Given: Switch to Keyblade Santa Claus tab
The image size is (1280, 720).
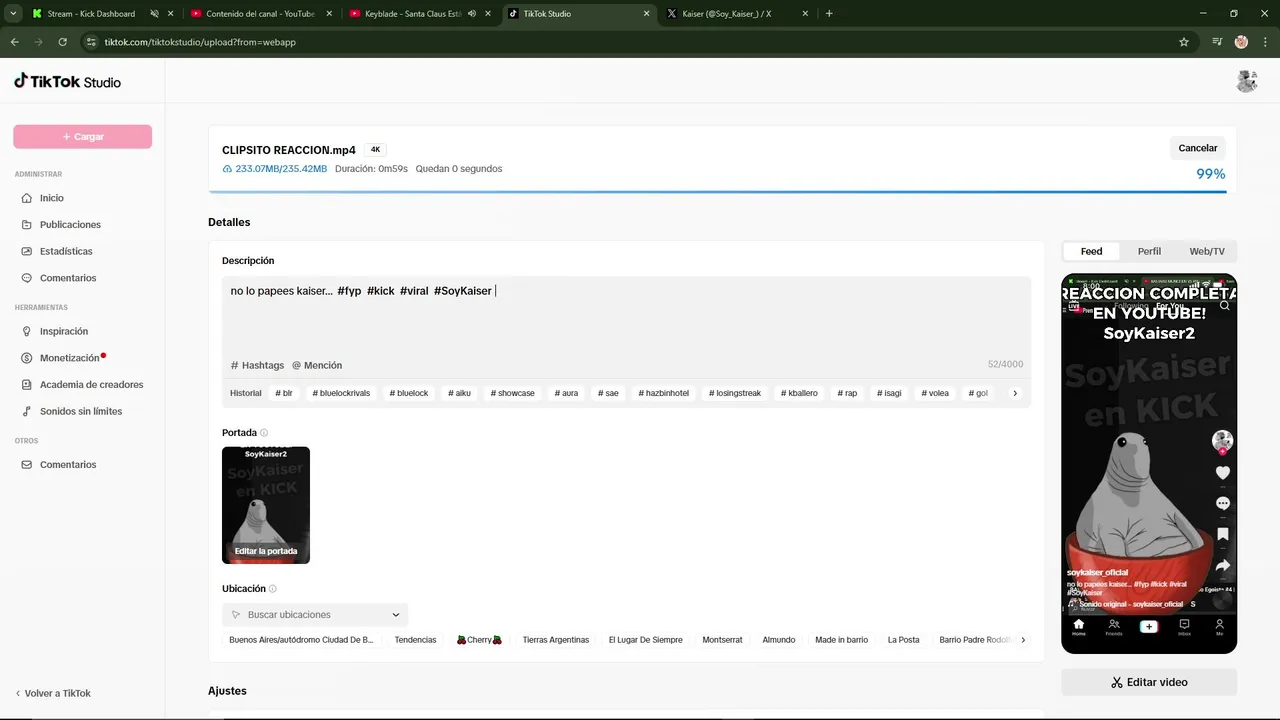Looking at the screenshot, I should click(x=420, y=14).
